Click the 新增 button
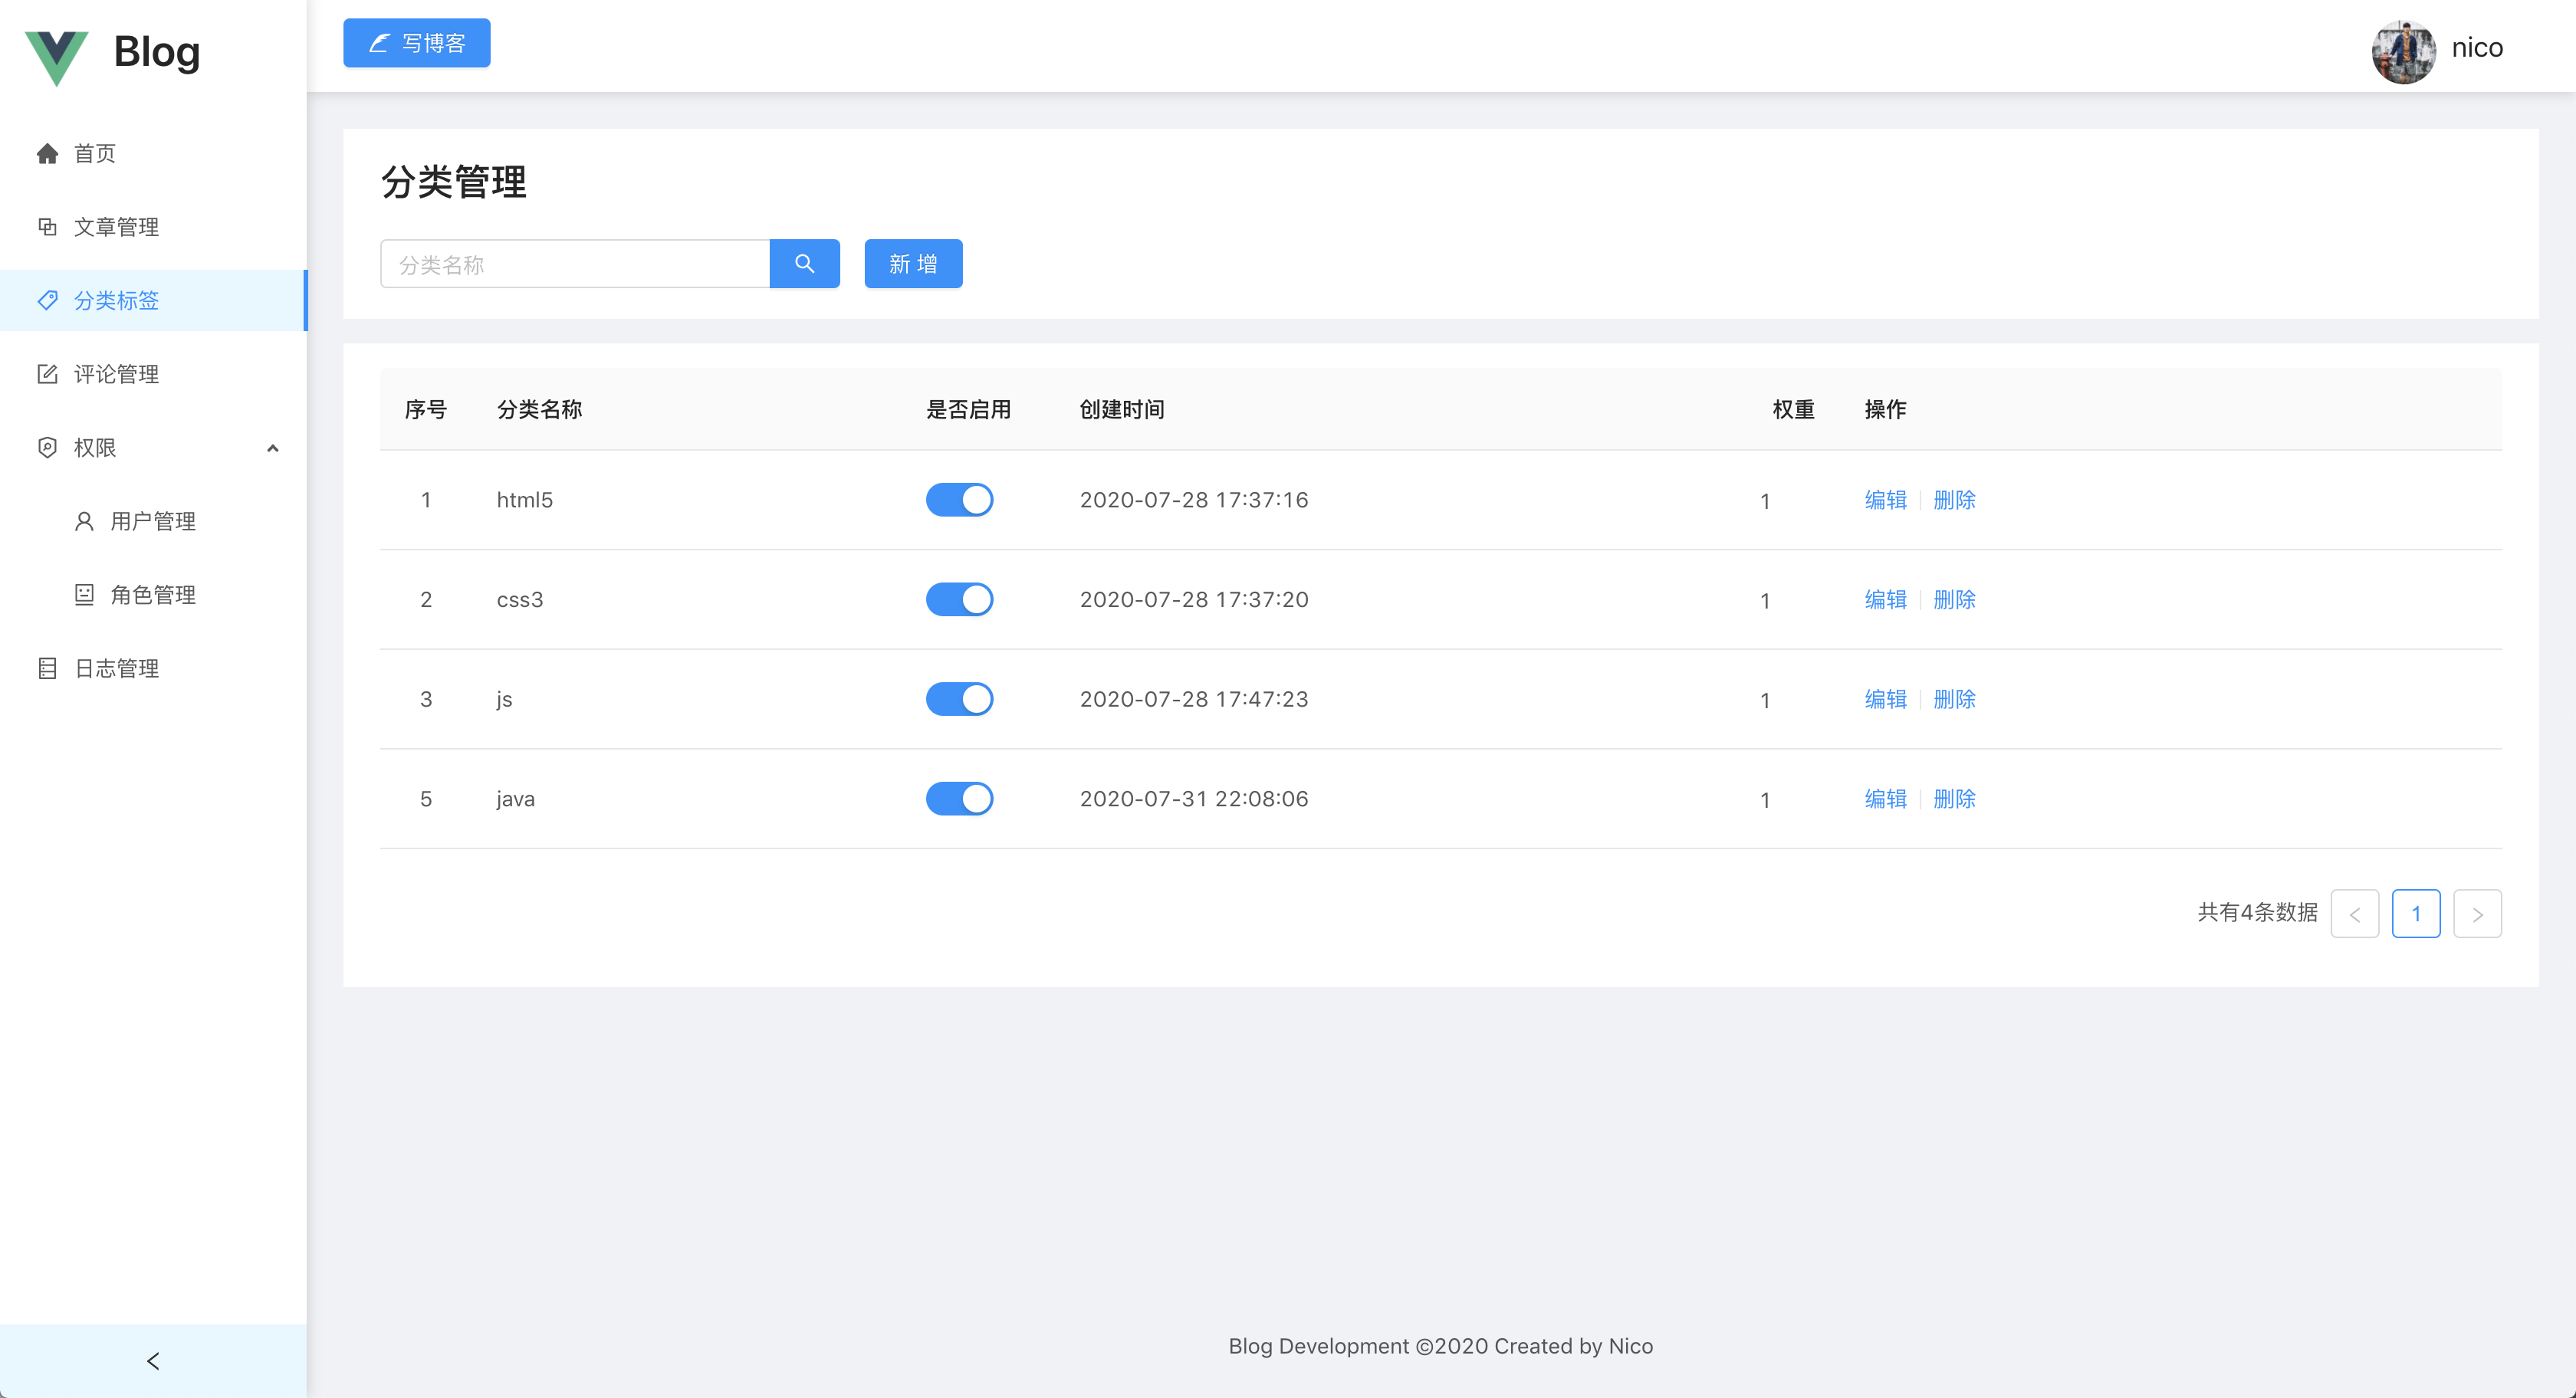The image size is (2576, 1398). pyautogui.click(x=913, y=264)
